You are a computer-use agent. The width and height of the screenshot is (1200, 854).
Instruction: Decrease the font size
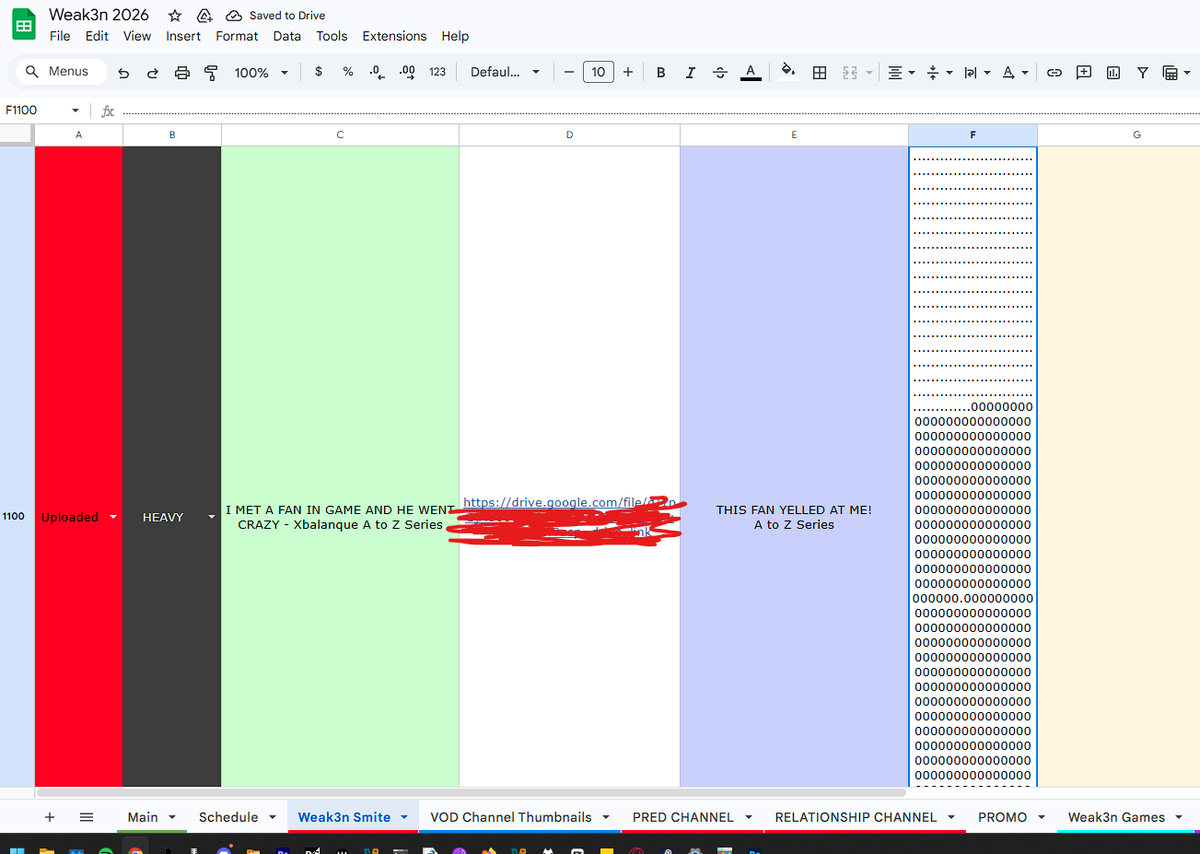(568, 72)
